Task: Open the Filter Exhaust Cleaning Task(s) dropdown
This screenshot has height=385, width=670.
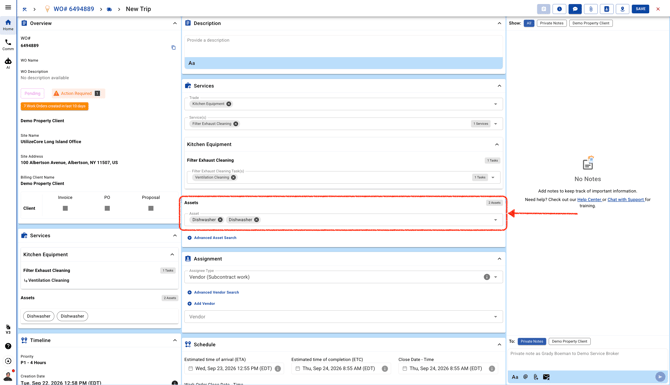Action: coord(493,177)
